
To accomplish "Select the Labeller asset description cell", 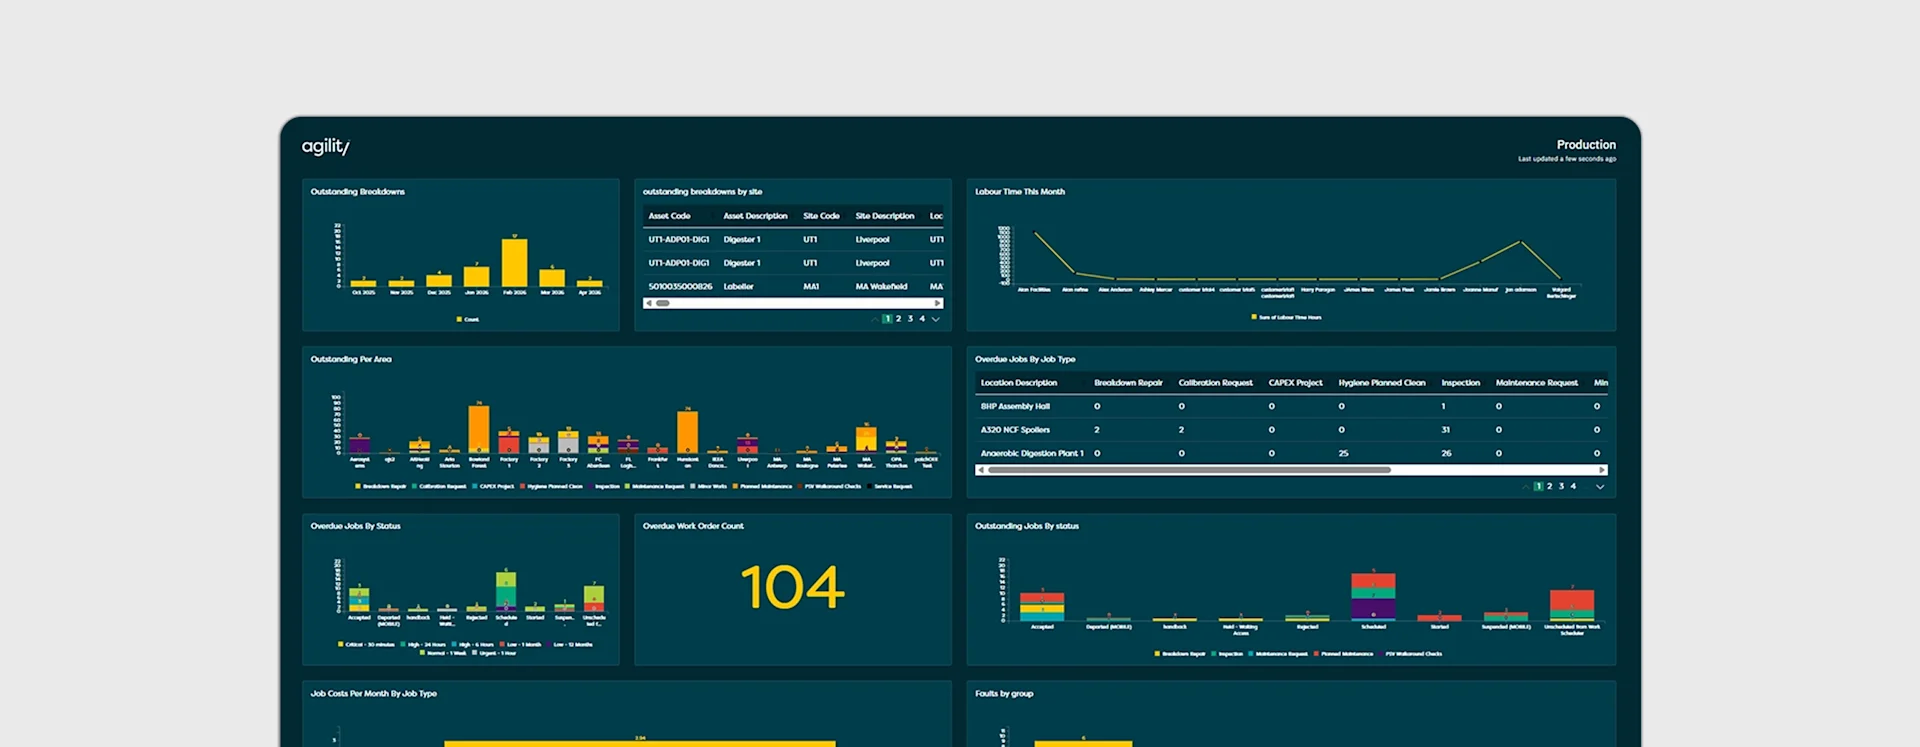I will [x=738, y=287].
